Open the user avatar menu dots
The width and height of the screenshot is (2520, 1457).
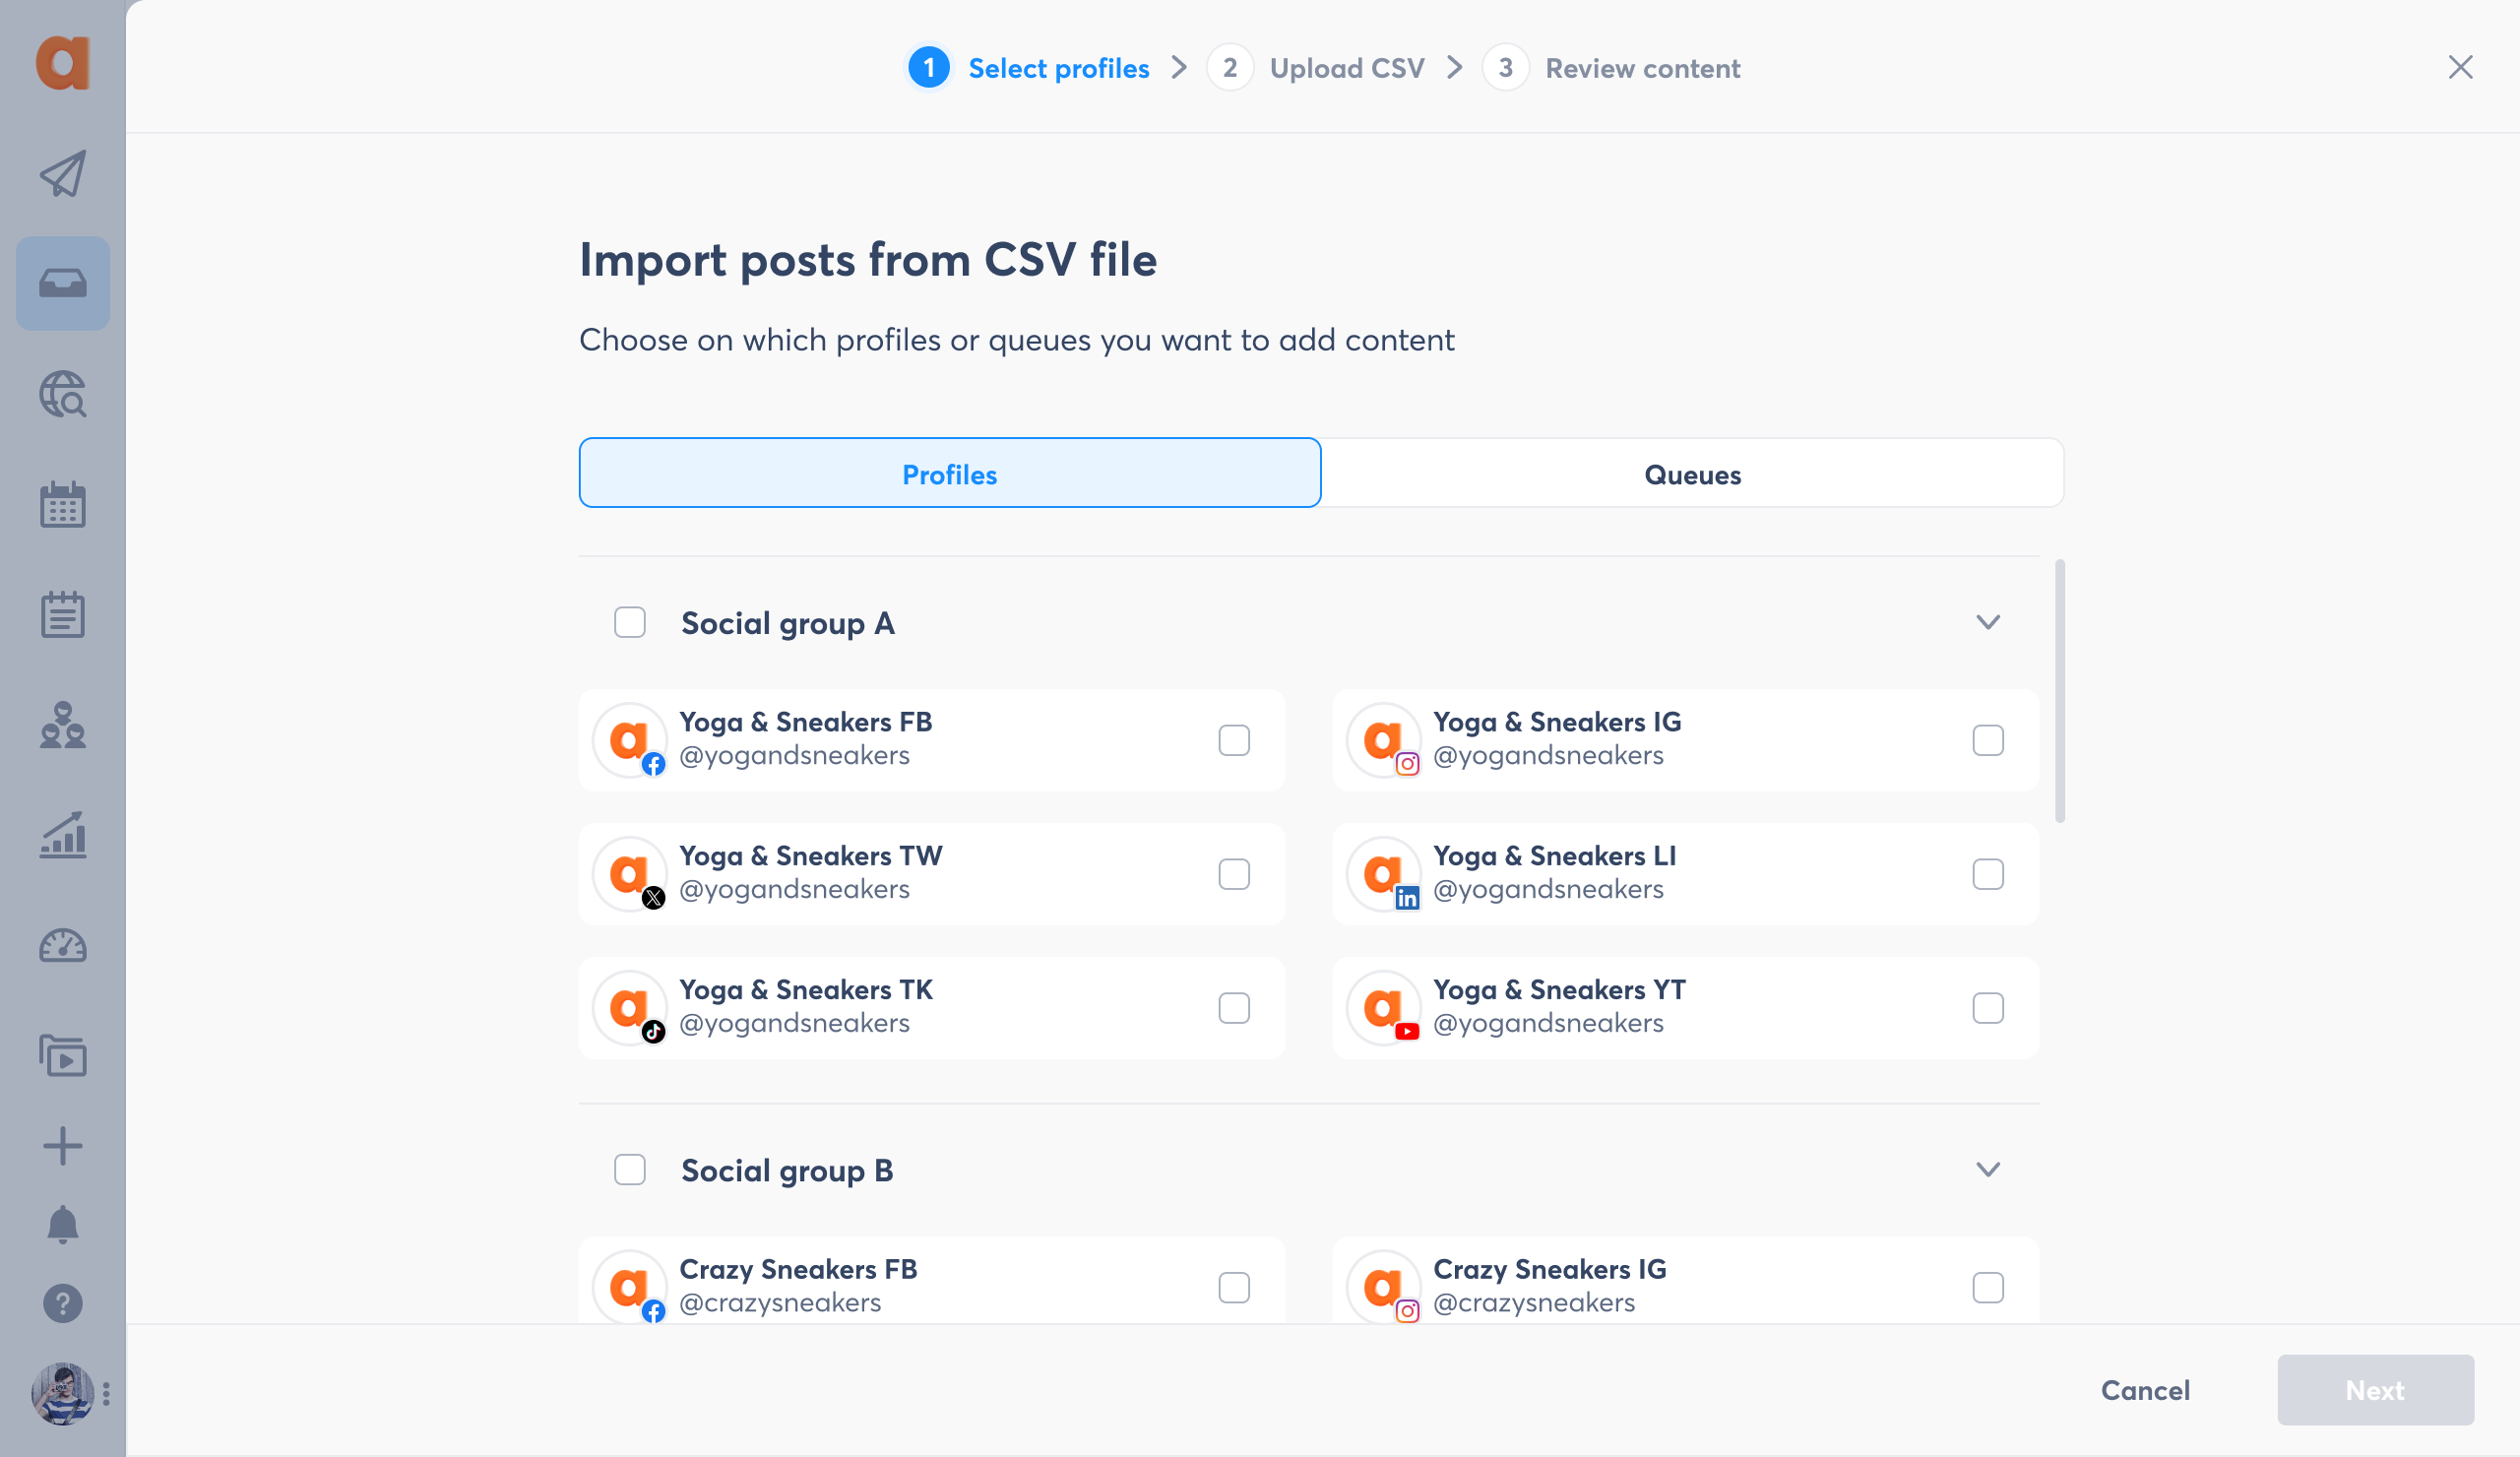[106, 1393]
